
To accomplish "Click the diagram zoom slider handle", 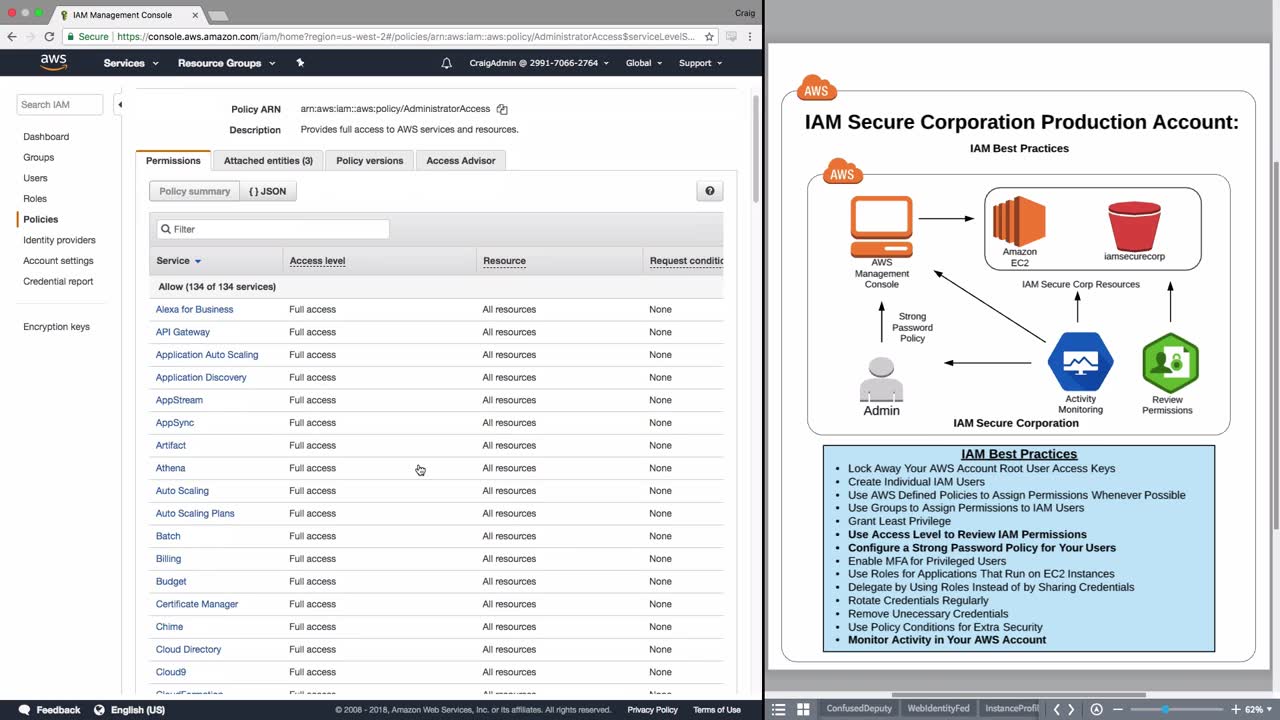I will click(1165, 710).
